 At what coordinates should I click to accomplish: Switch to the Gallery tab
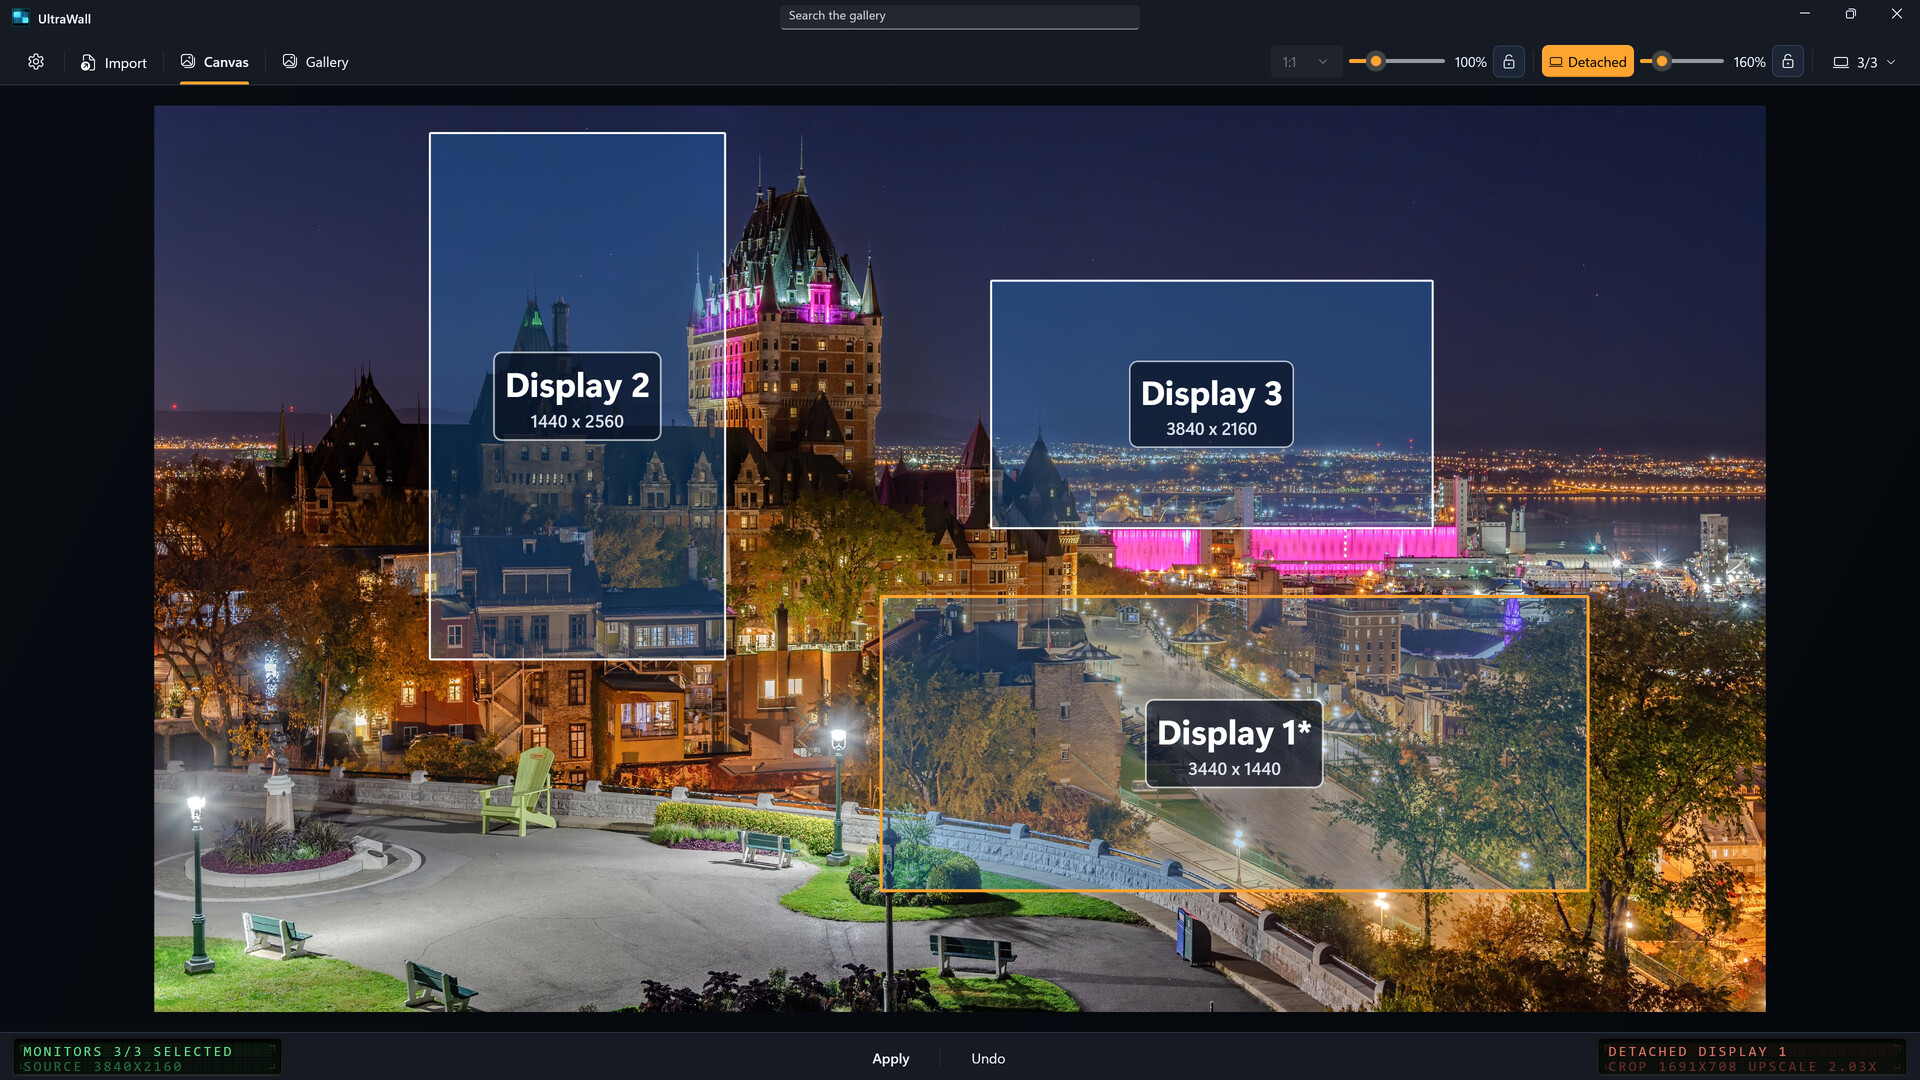(x=315, y=62)
